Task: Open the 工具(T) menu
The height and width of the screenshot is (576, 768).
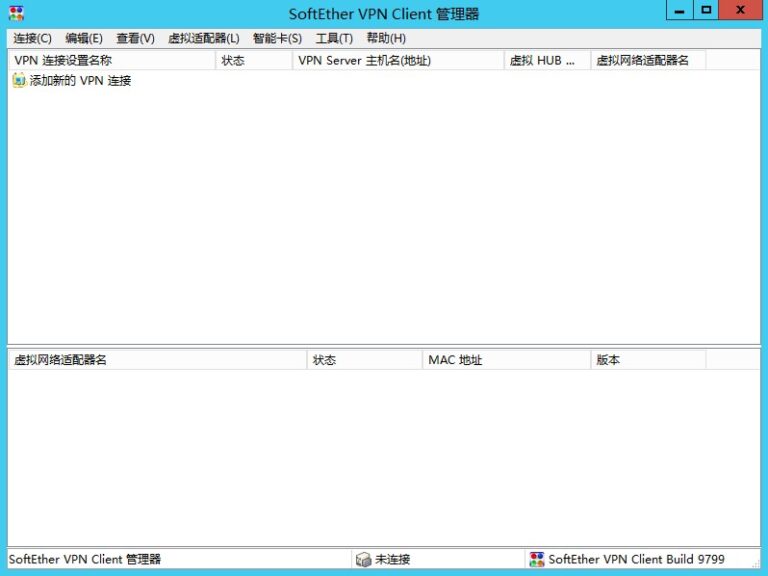Action: click(334, 38)
